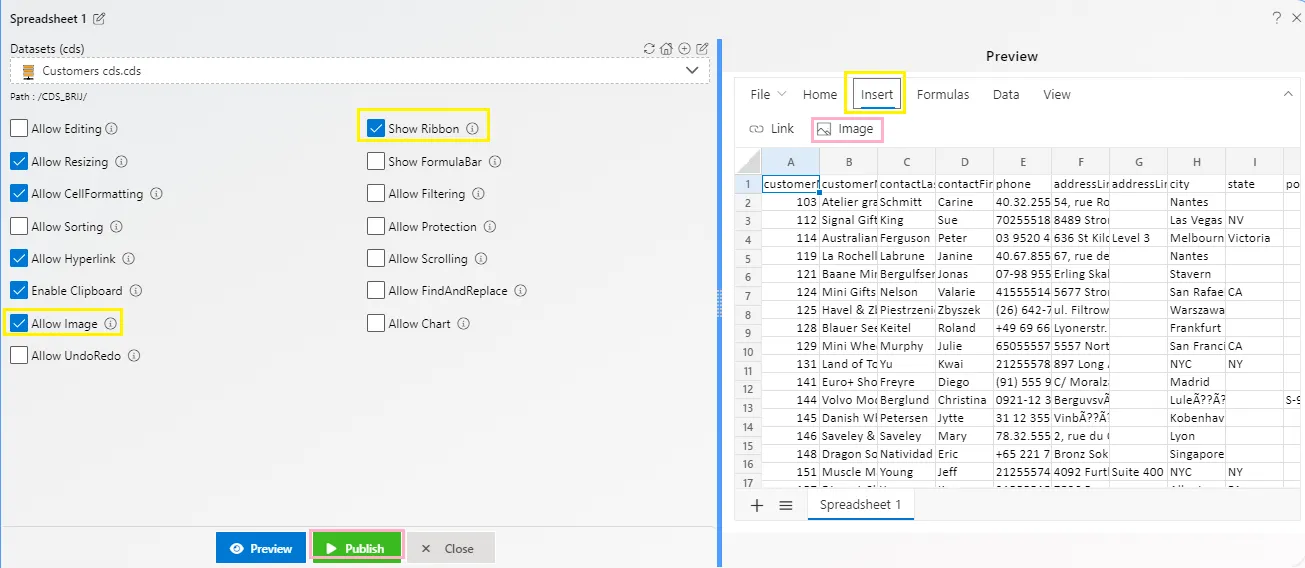Image resolution: width=1305 pixels, height=568 pixels.
Task: Select row 1 header
Action: coord(748,184)
